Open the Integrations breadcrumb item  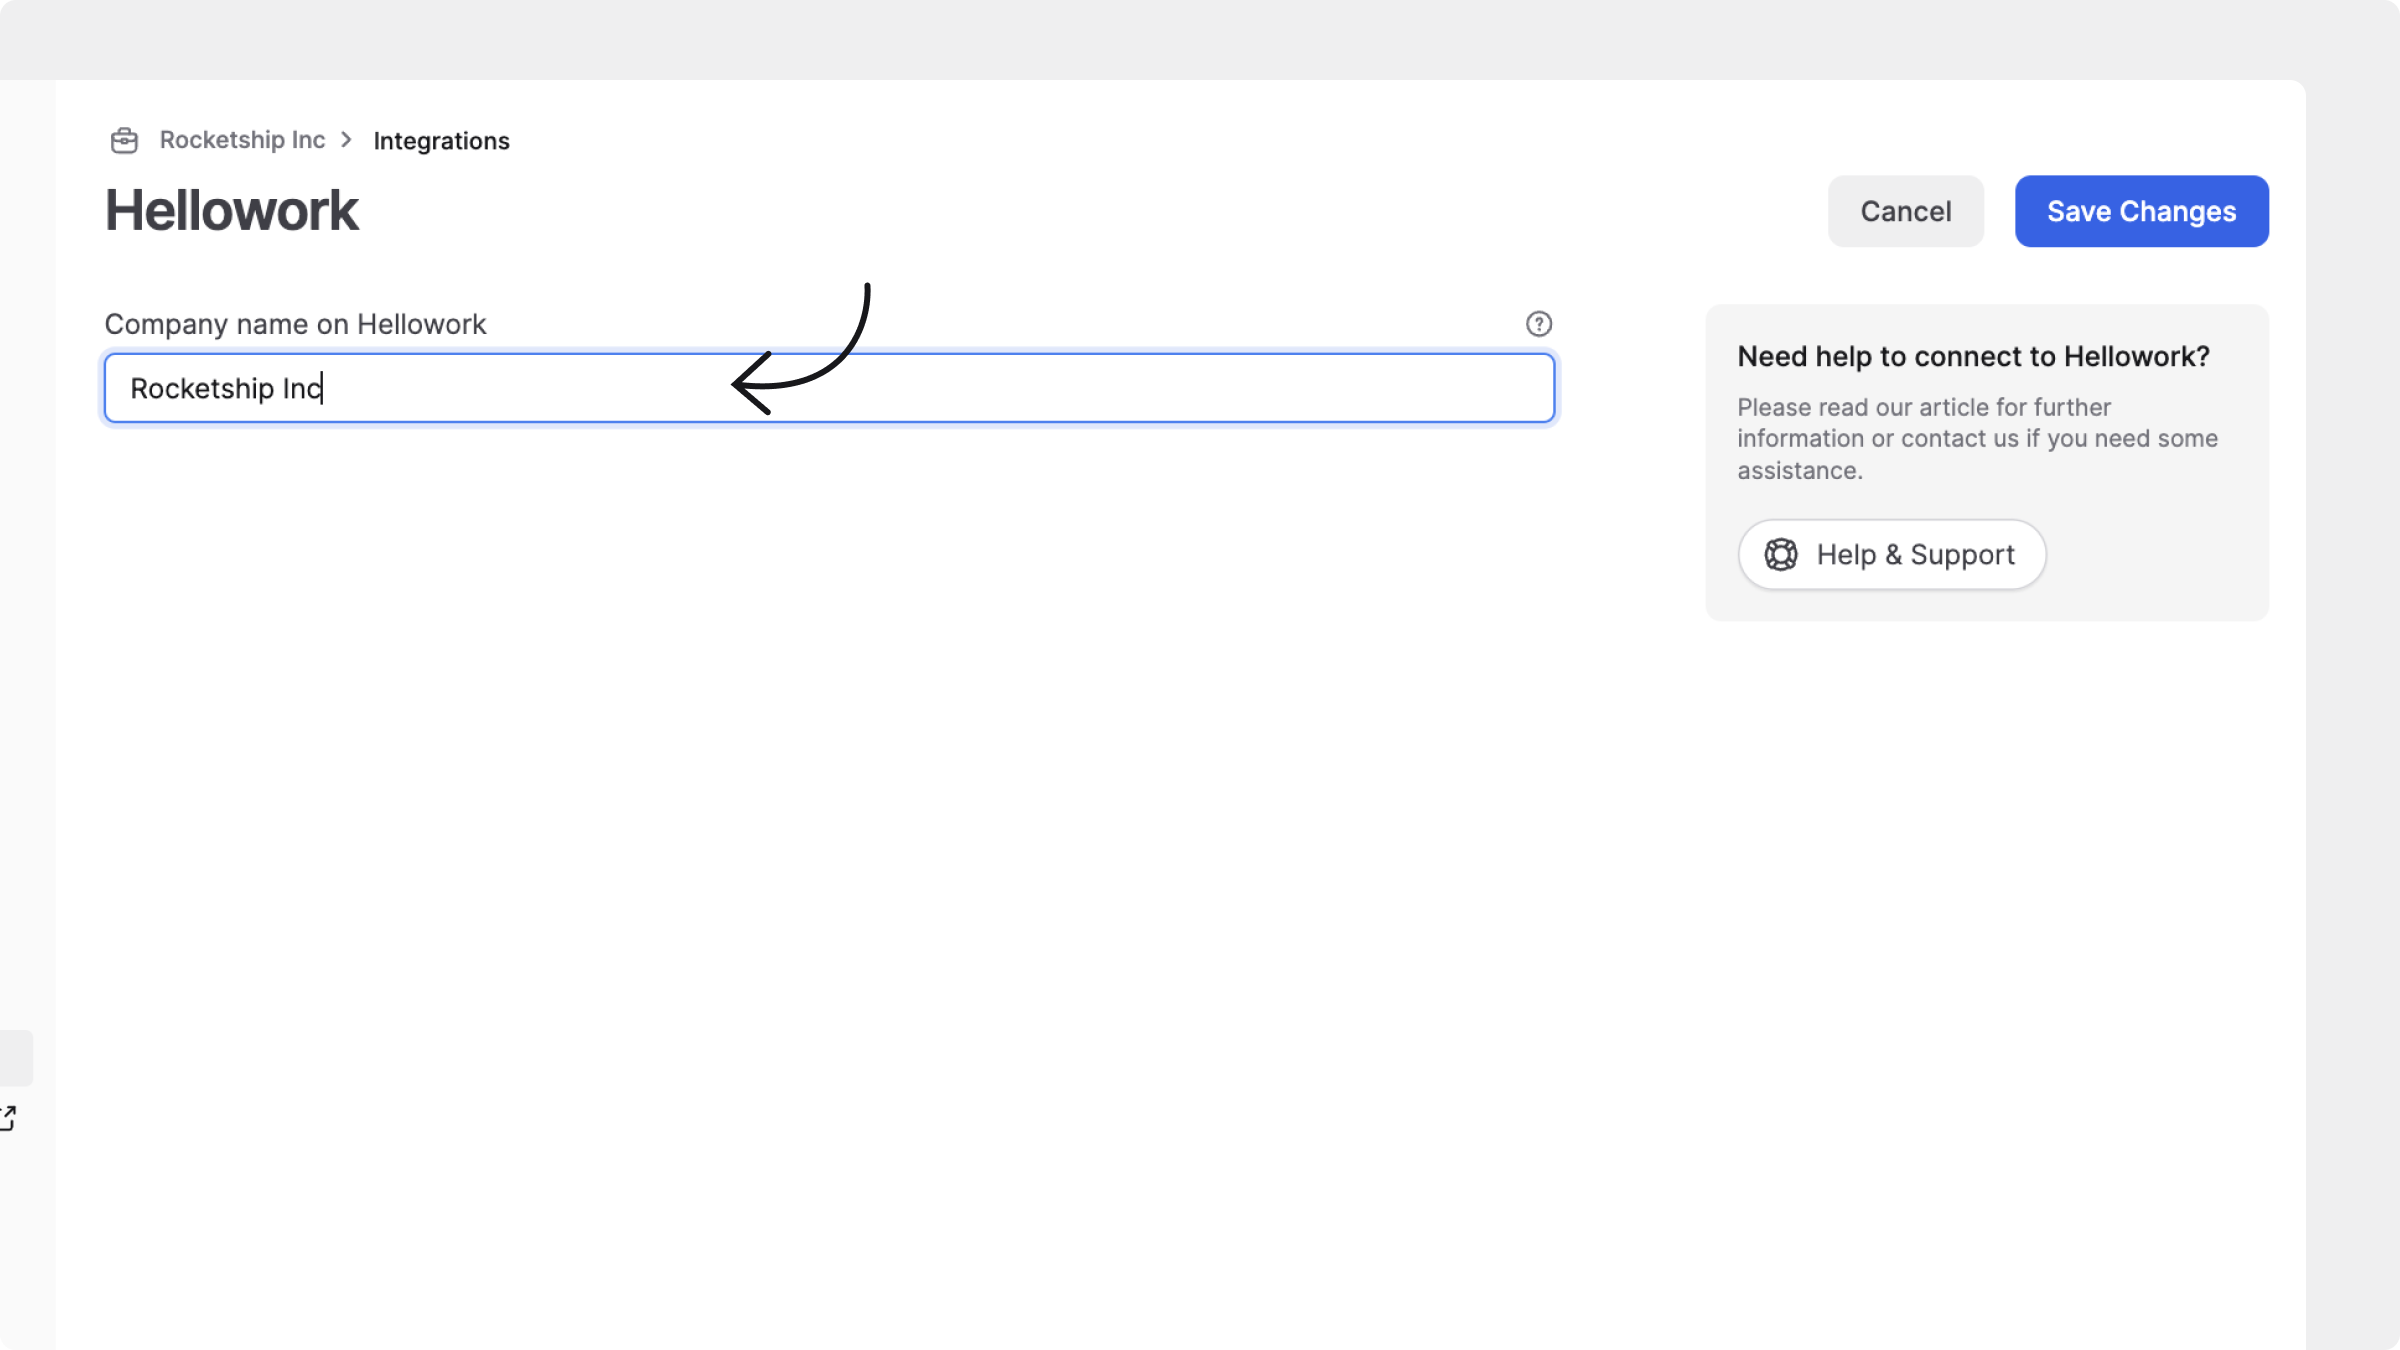tap(441, 141)
